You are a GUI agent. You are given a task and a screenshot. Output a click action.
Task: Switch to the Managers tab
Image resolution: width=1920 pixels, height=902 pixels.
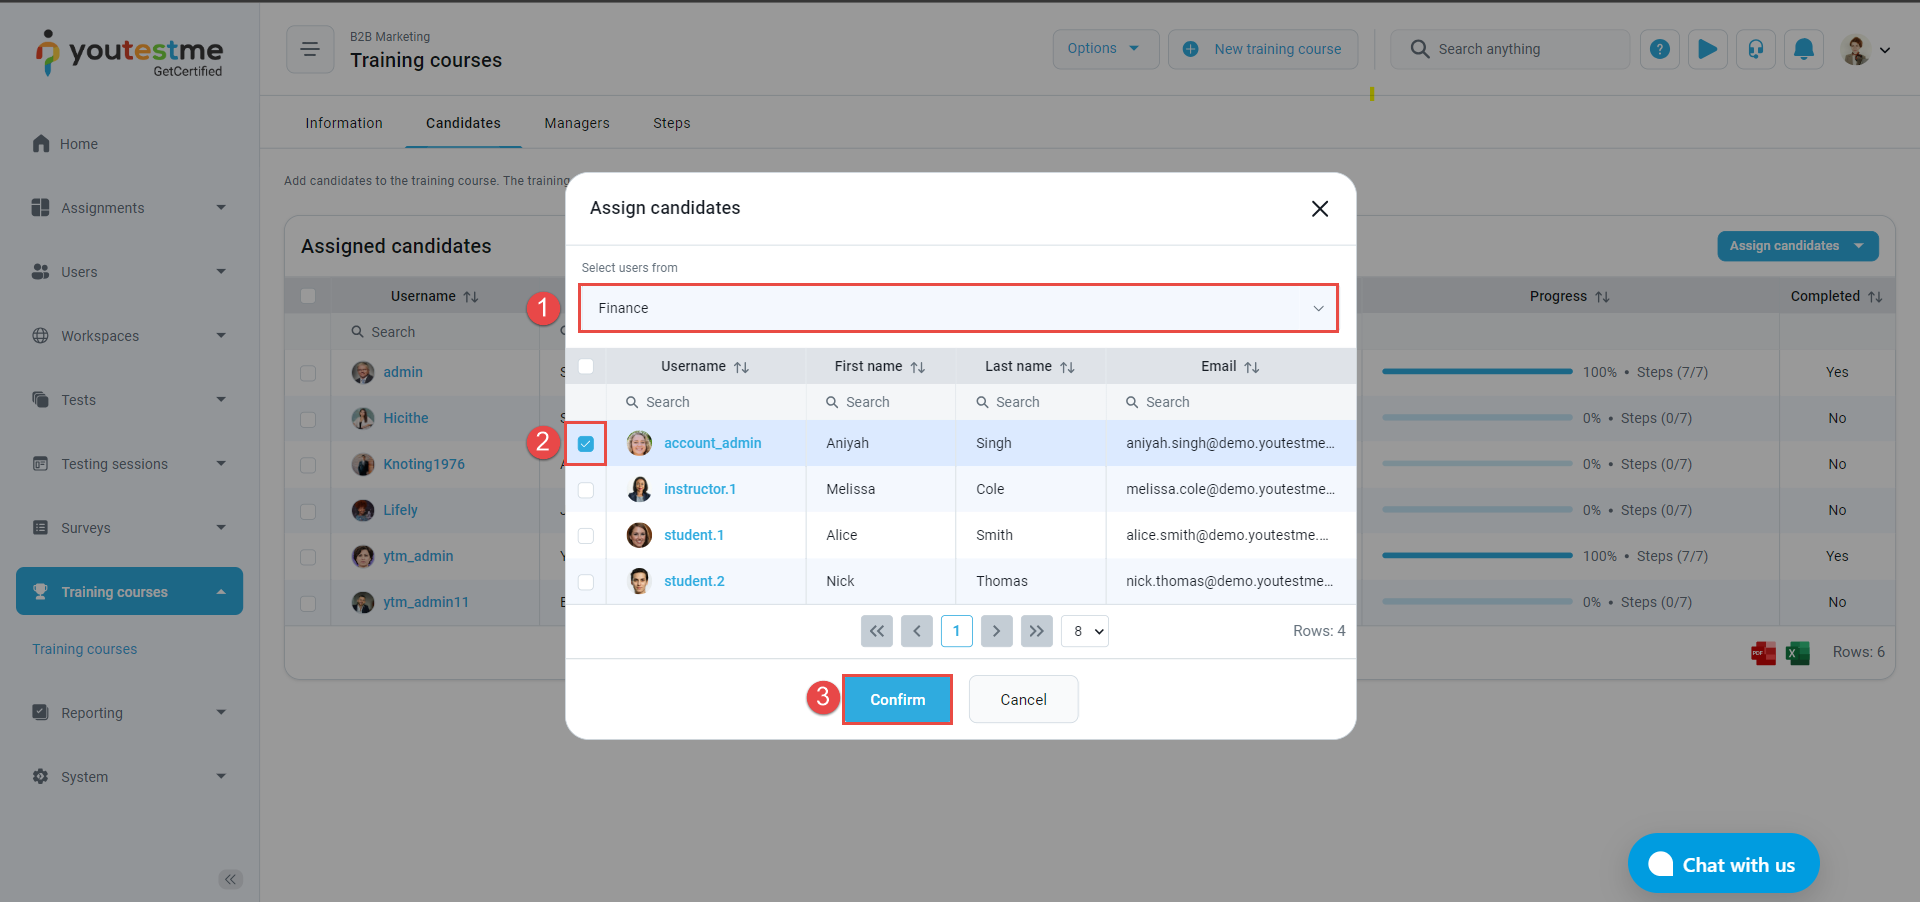tap(577, 123)
